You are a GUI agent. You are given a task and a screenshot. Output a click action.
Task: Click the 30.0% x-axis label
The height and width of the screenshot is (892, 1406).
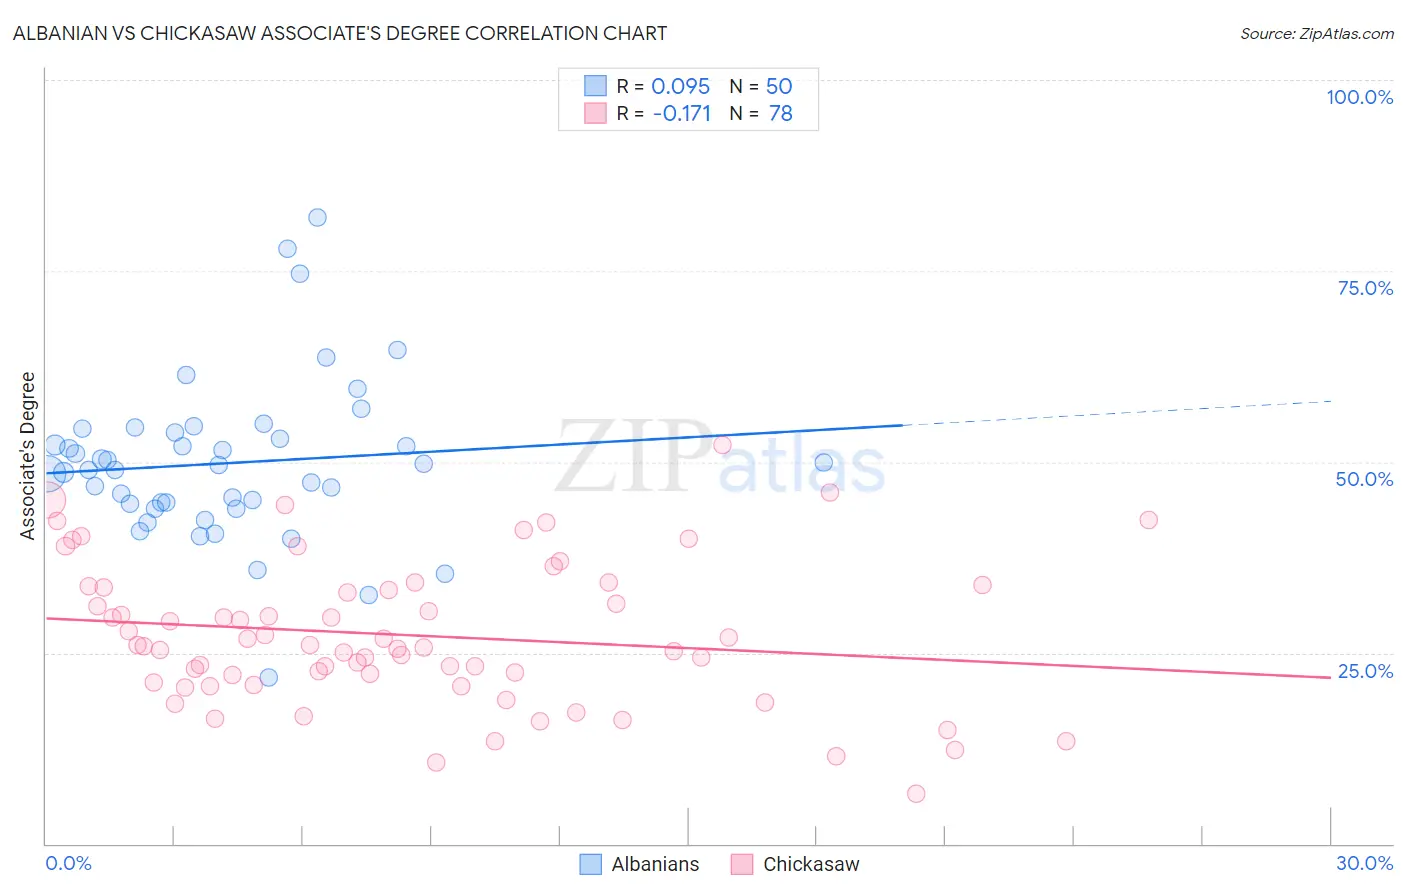tap(1365, 863)
